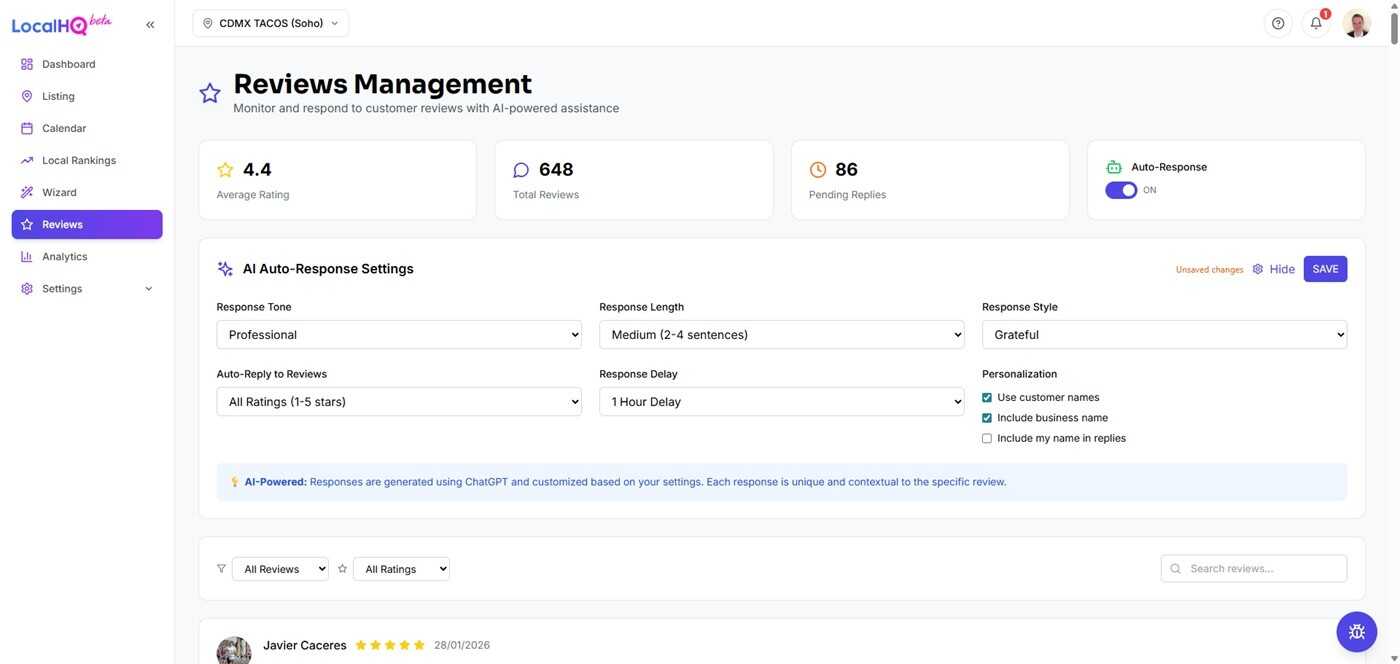
Task: Open the Response Tone dropdown
Action: pos(399,335)
